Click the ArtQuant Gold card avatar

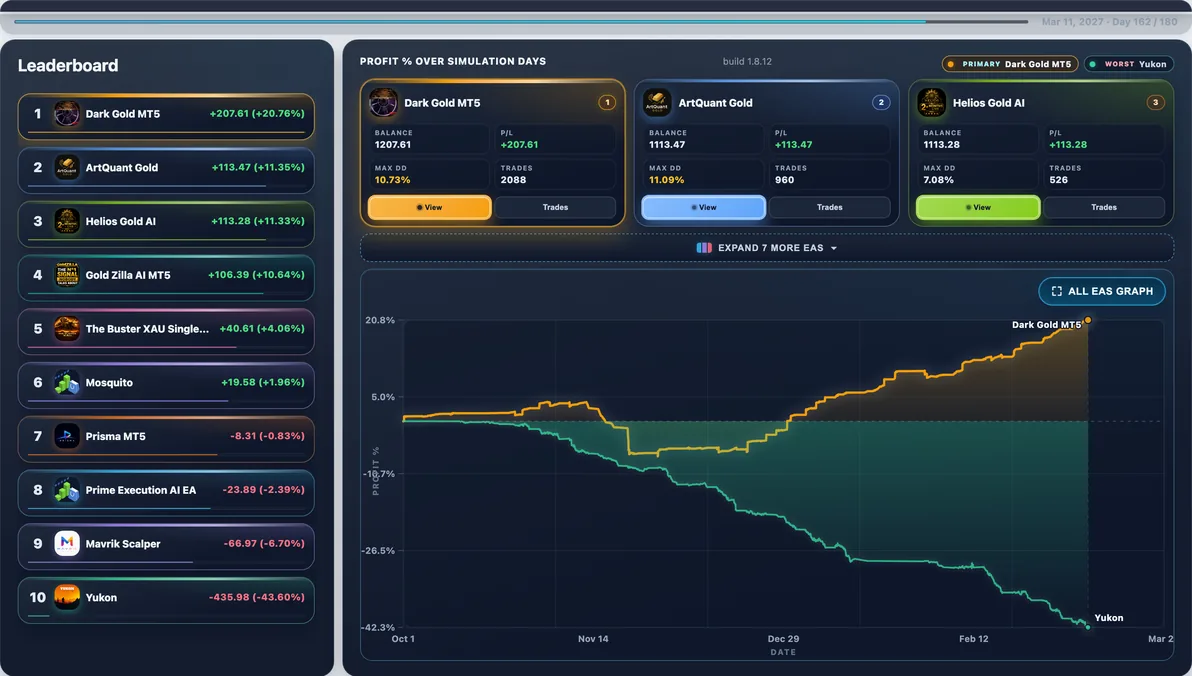[657, 103]
